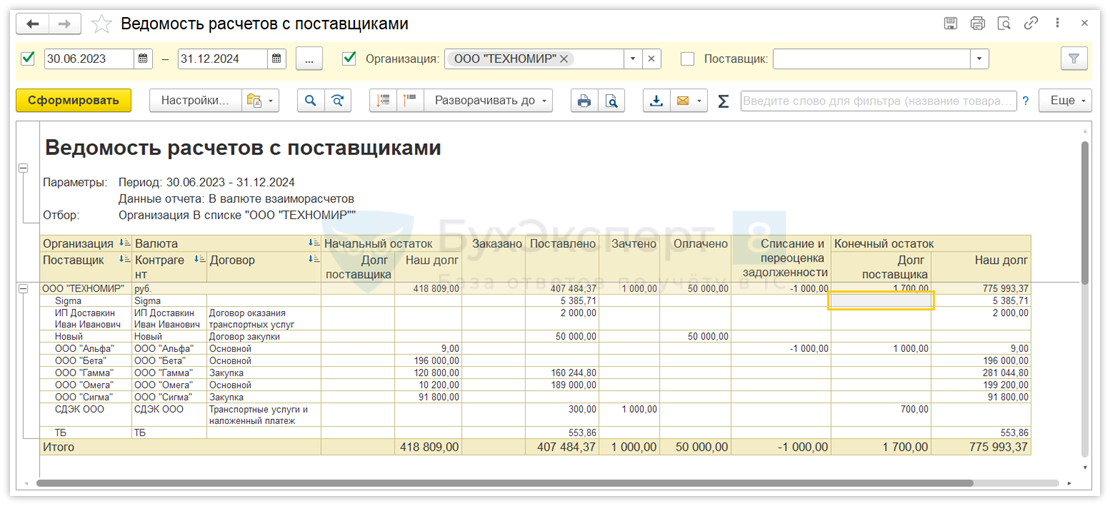
Task: Open the Еще menu
Action: pos(1068,101)
